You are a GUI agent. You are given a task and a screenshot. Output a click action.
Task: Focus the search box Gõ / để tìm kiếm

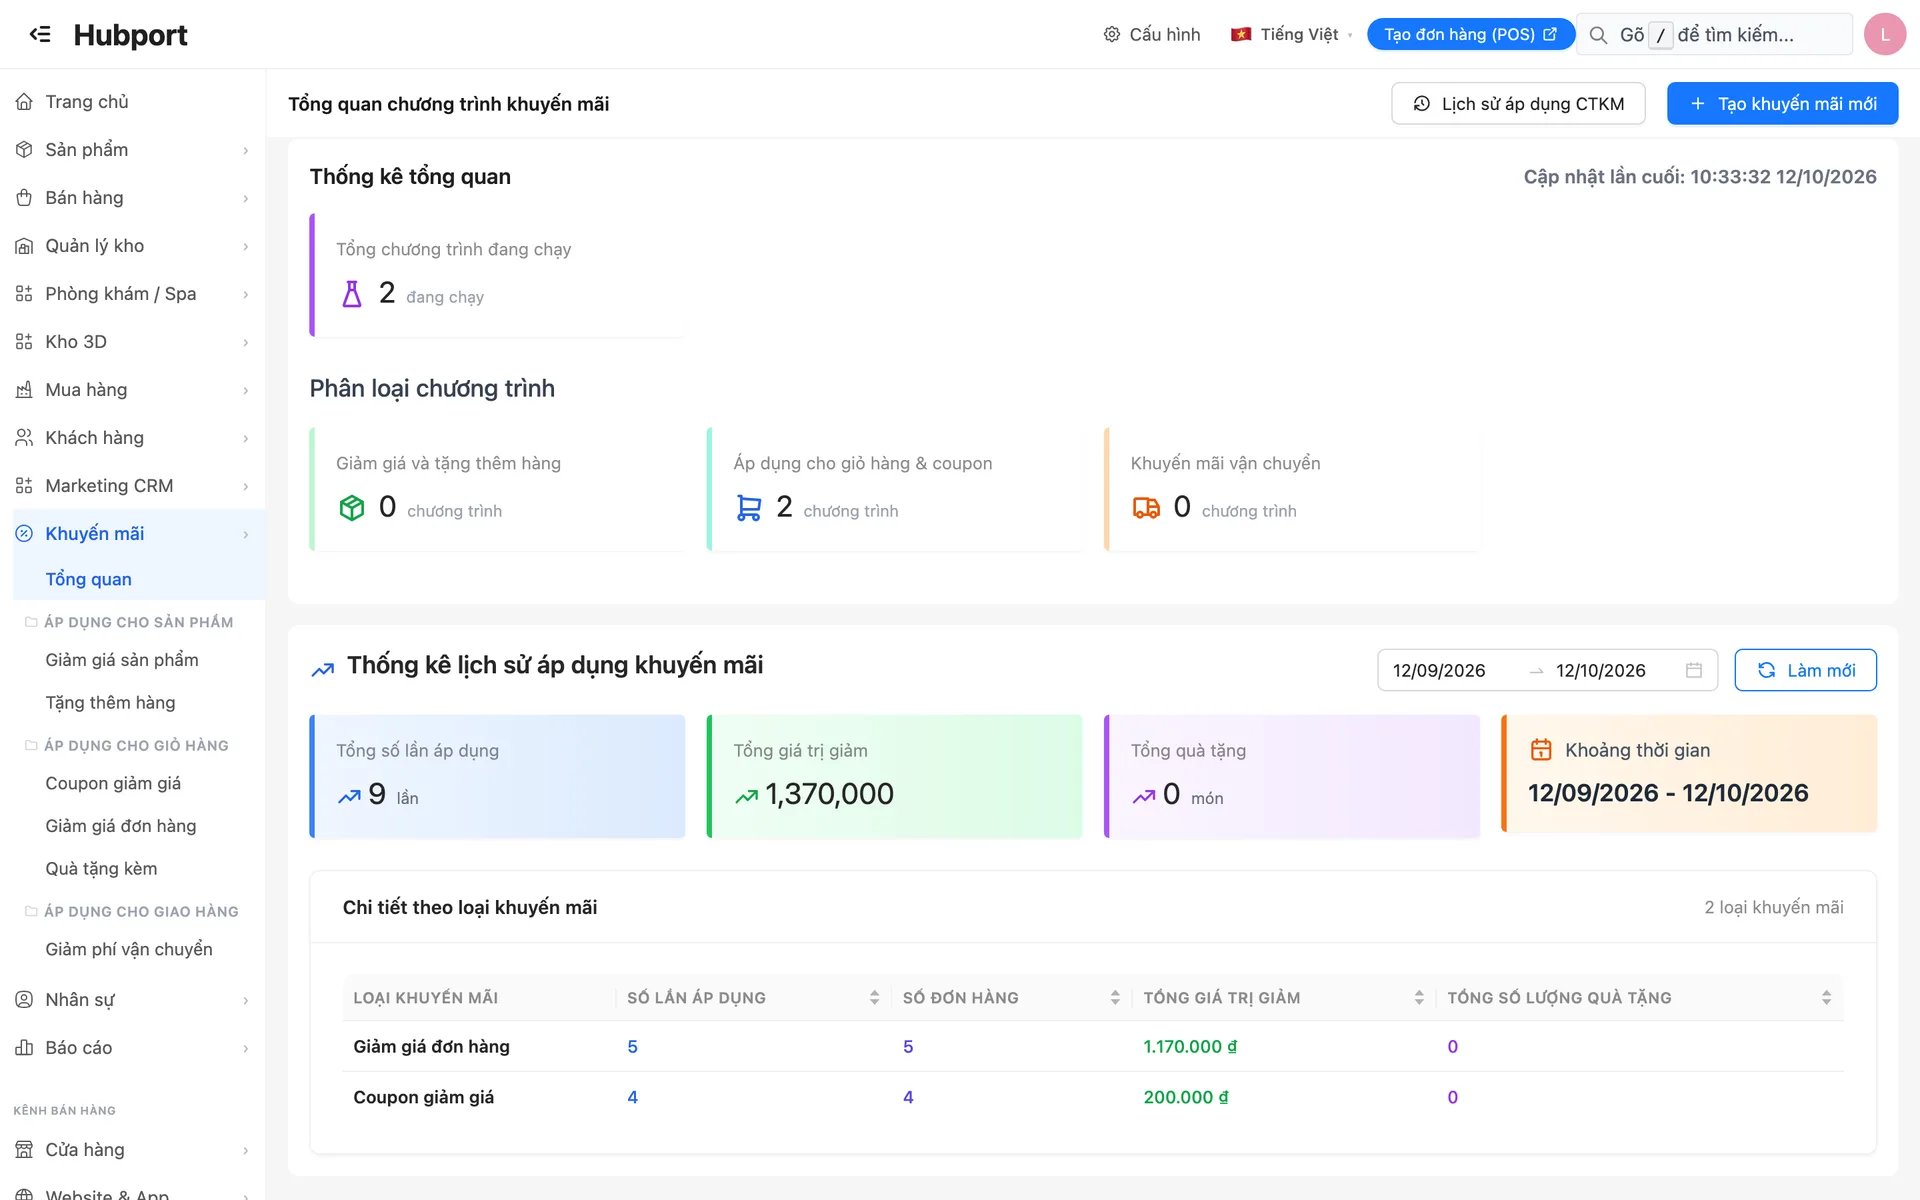tap(1716, 35)
